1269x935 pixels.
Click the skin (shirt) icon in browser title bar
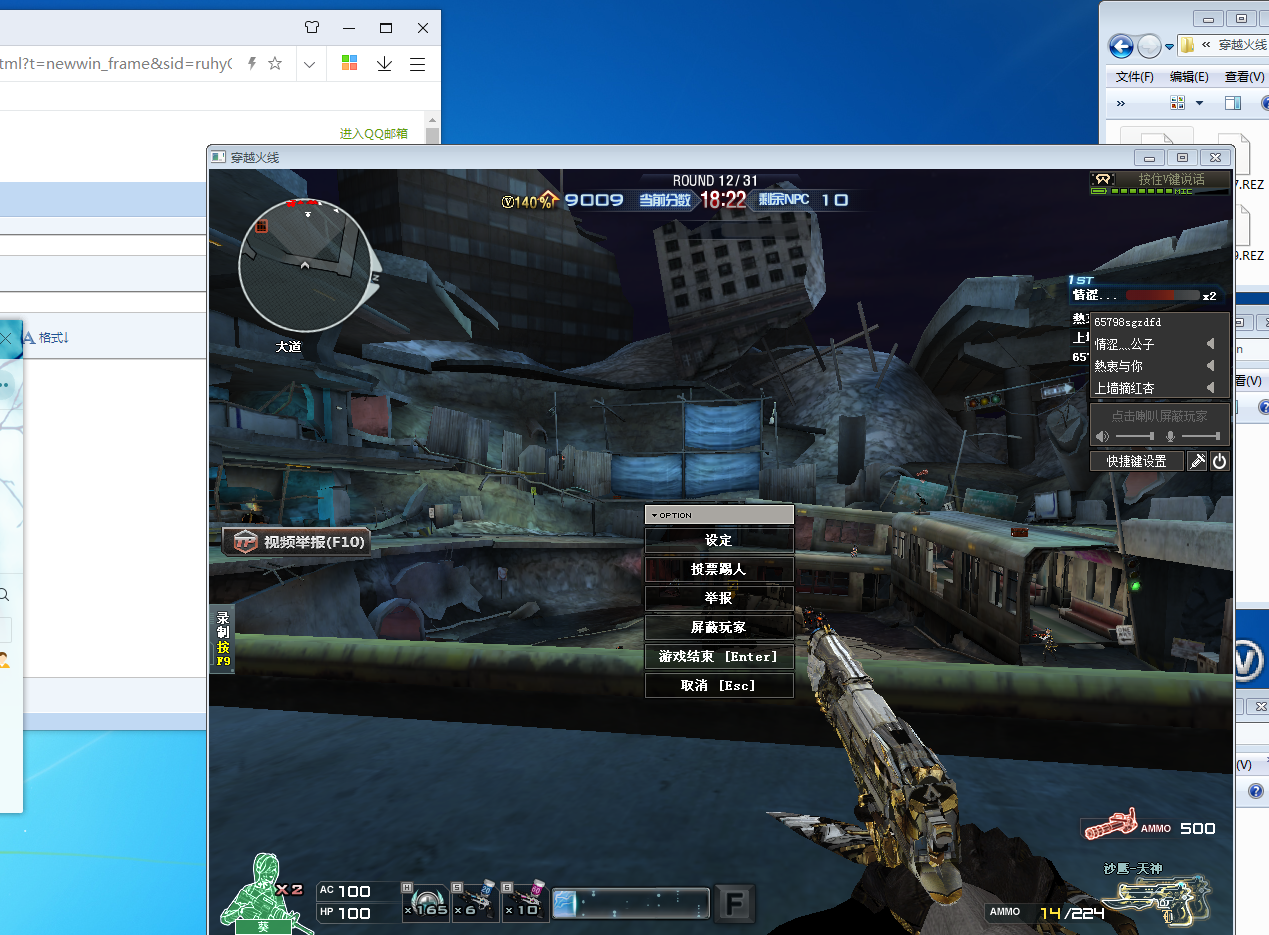point(313,27)
